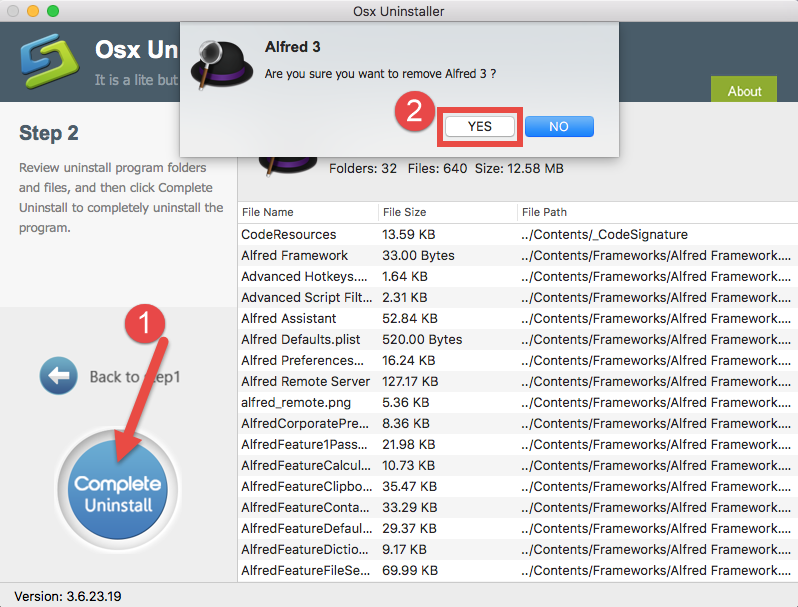Click the Files: 640 summary text
This screenshot has width=798, height=607.
(x=437, y=168)
